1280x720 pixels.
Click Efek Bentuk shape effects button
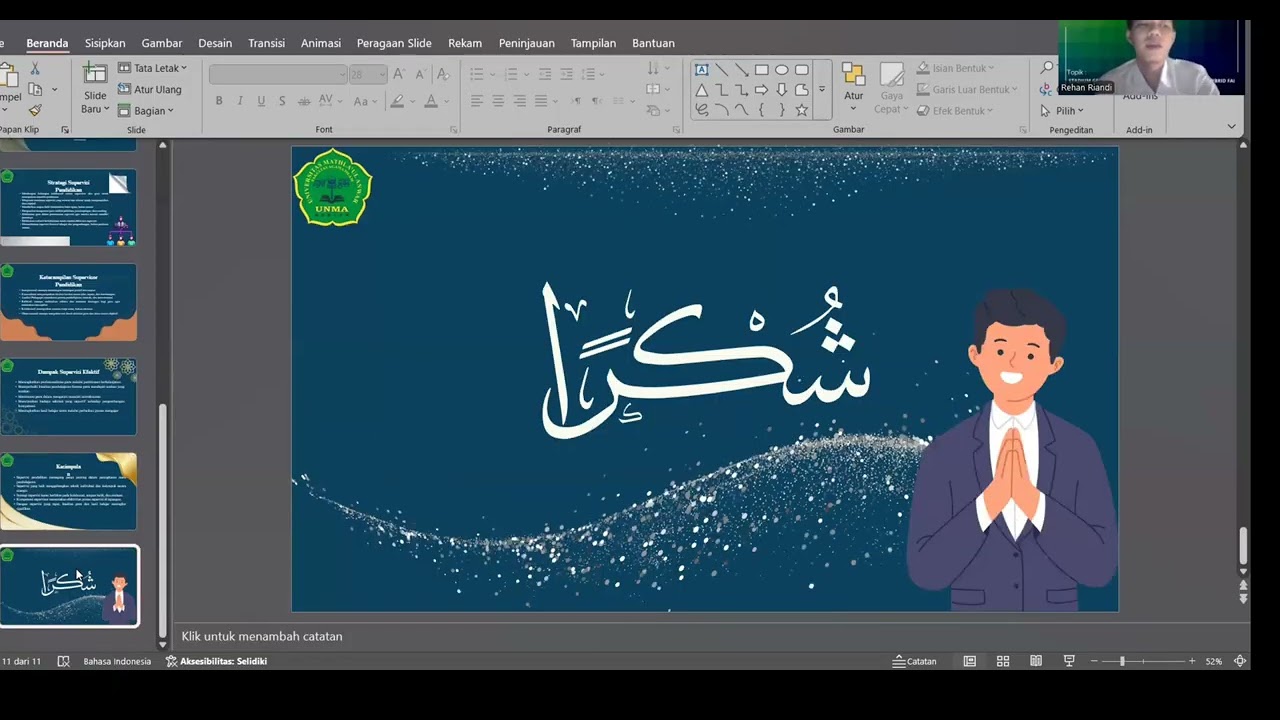955,110
